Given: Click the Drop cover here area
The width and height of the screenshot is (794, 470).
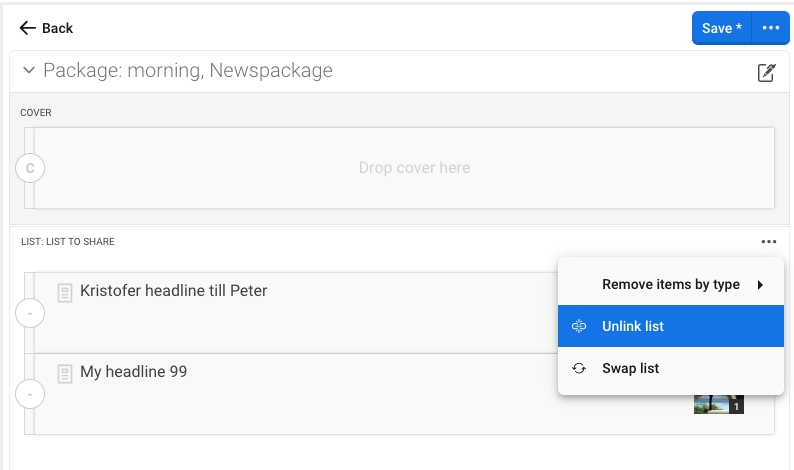Looking at the screenshot, I should click(414, 168).
